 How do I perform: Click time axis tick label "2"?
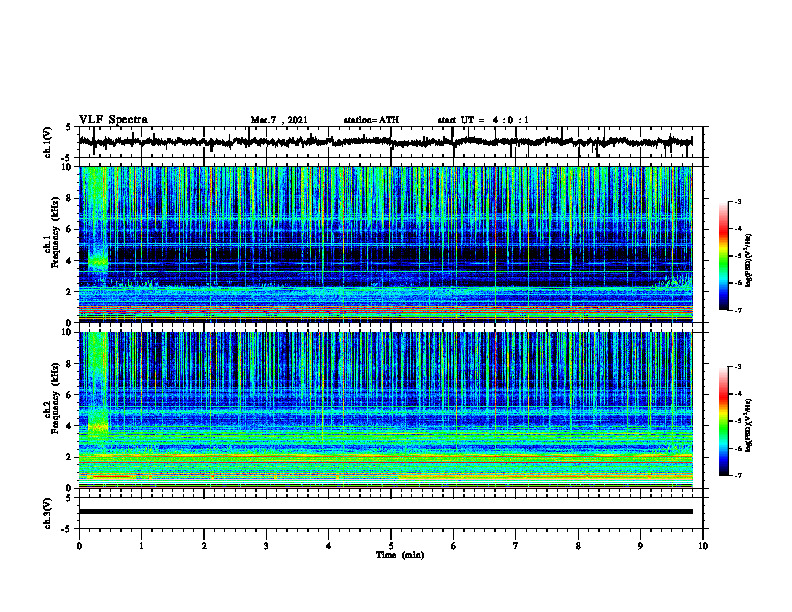[x=204, y=546]
